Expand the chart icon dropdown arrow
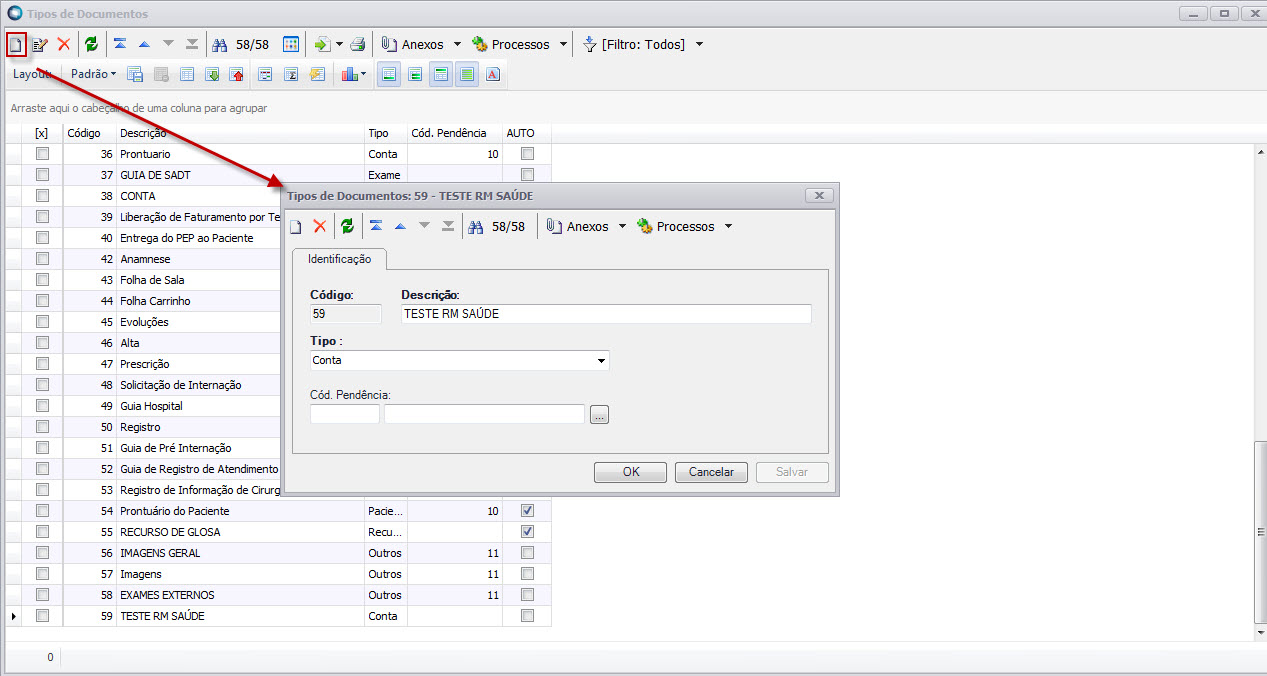 363,74
